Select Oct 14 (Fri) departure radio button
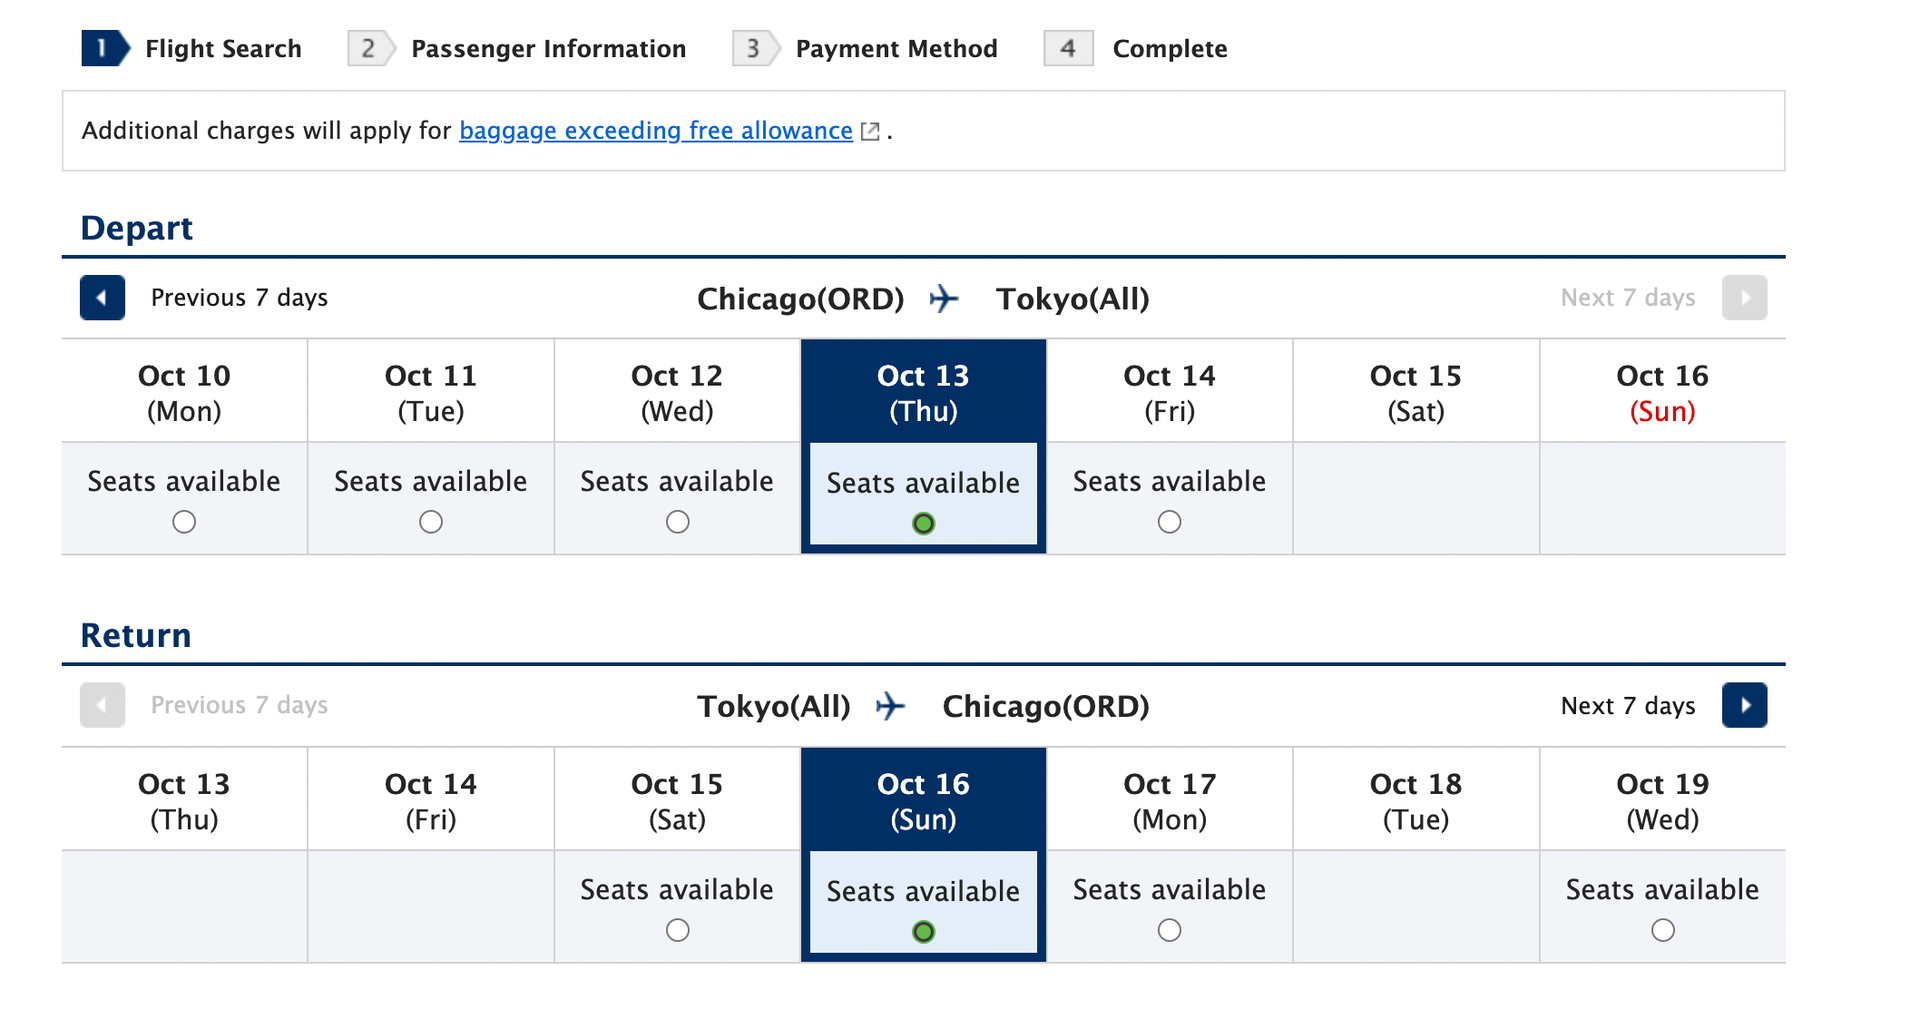This screenshot has height=1029, width=1920. point(1169,522)
